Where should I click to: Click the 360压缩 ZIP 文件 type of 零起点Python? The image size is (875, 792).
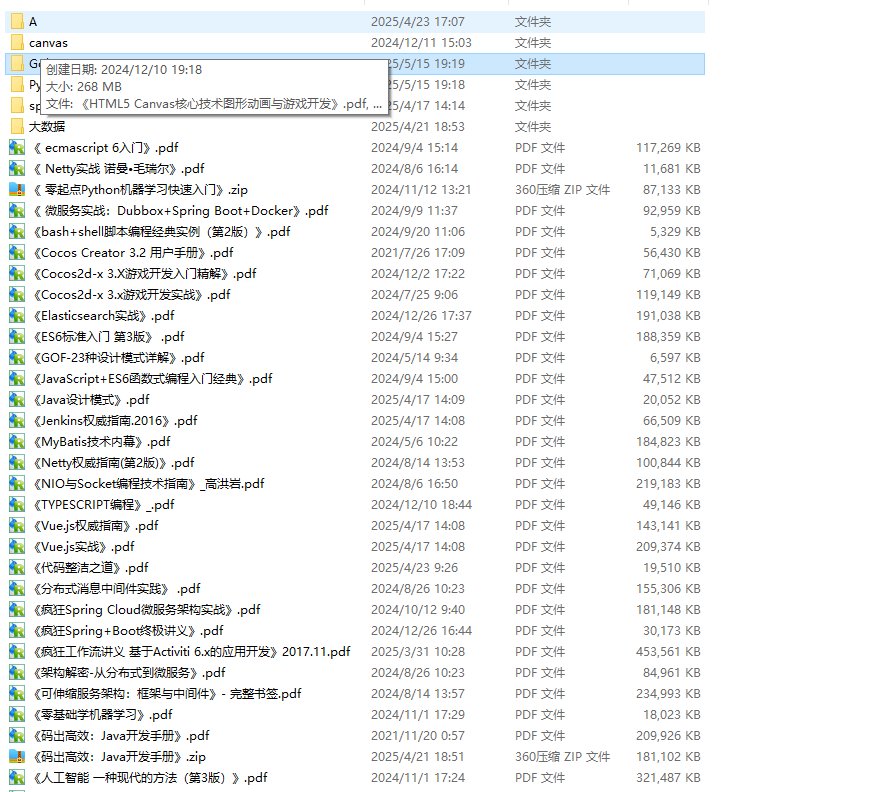click(x=562, y=190)
